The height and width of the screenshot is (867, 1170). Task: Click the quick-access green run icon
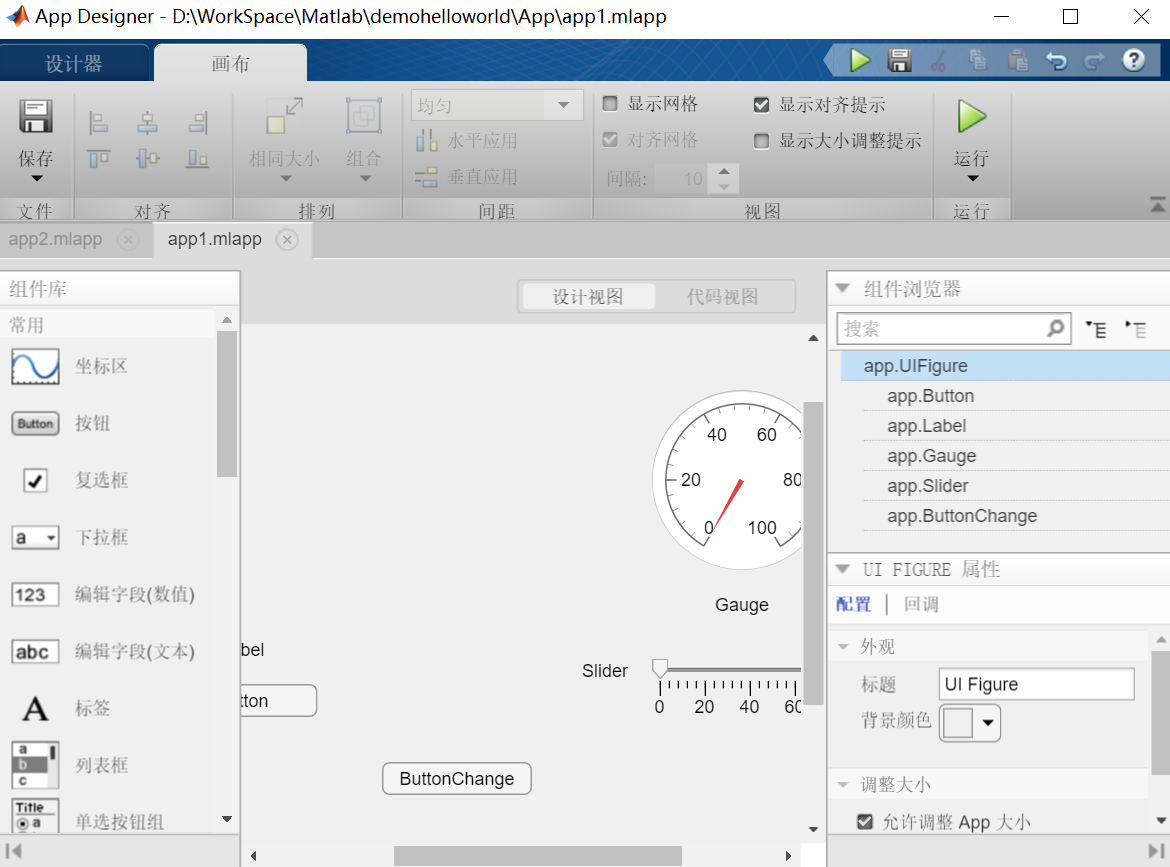[x=860, y=60]
